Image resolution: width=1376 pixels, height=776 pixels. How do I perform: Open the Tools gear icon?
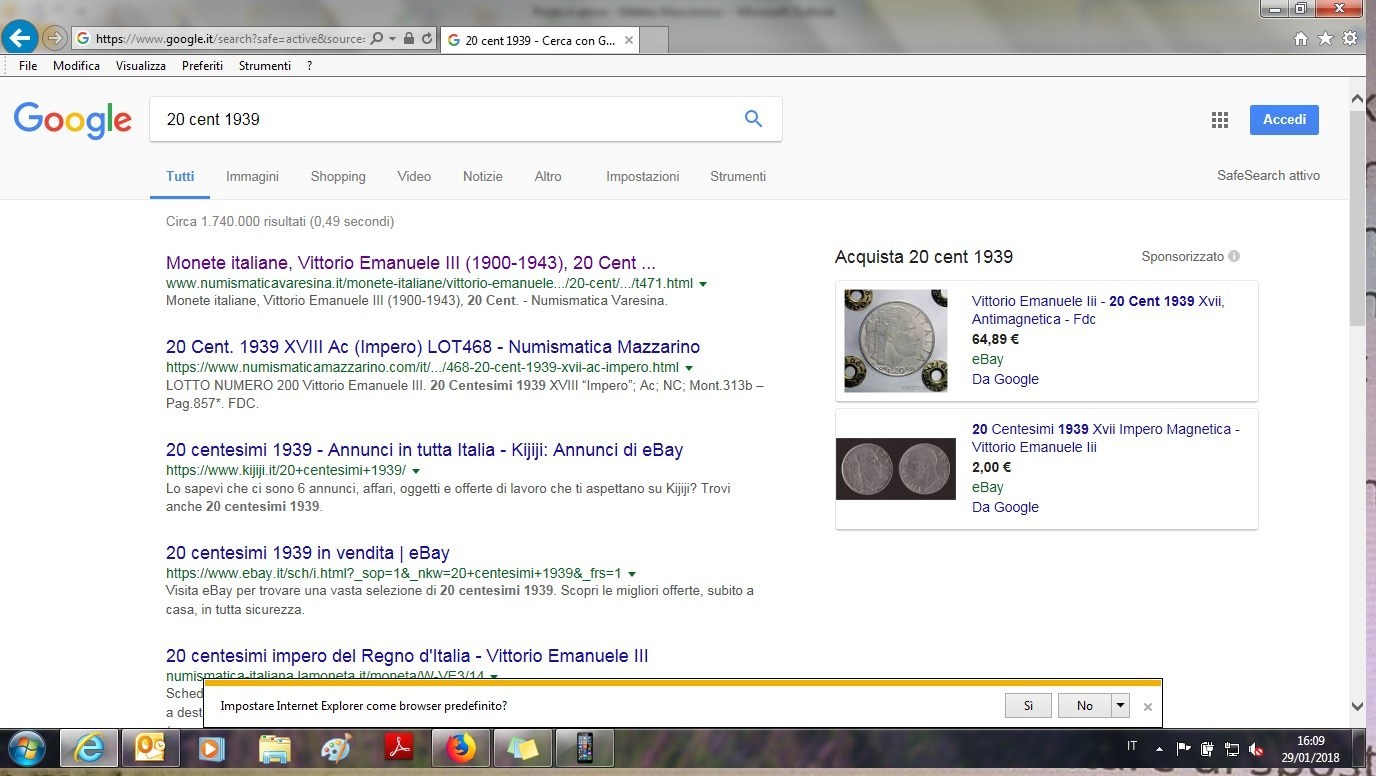click(1350, 39)
